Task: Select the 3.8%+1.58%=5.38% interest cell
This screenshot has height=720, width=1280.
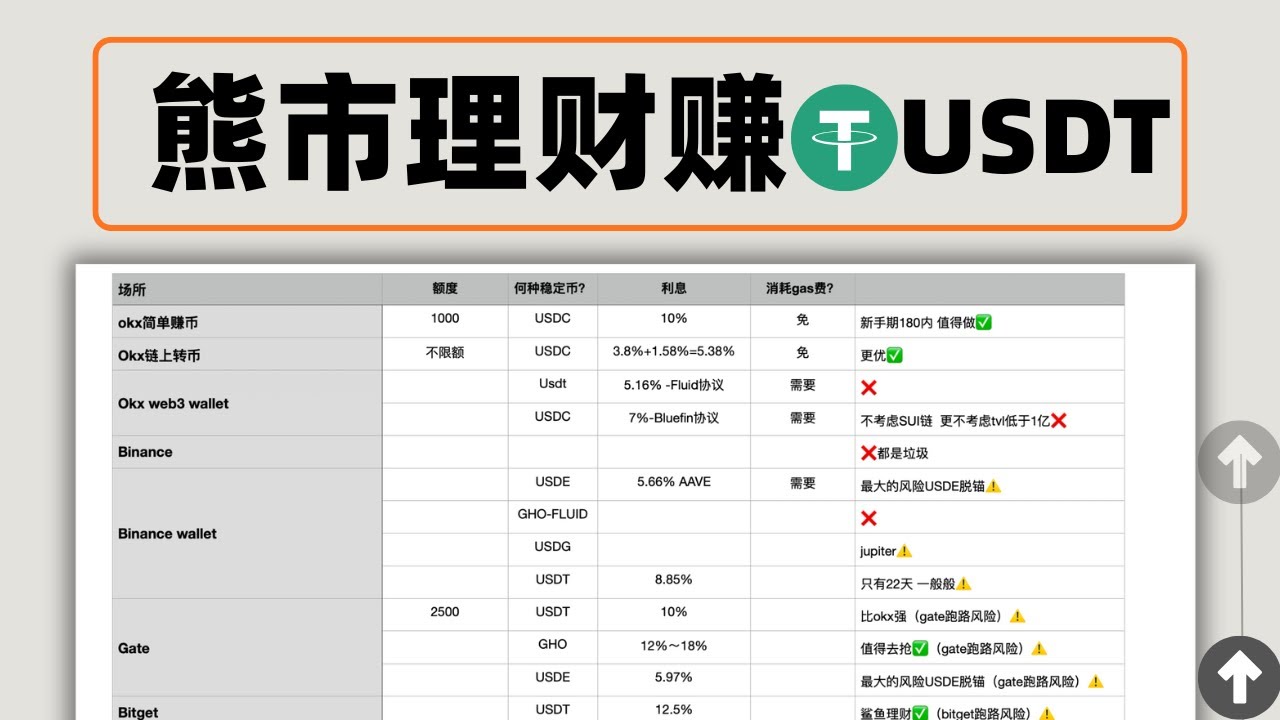Action: click(674, 352)
